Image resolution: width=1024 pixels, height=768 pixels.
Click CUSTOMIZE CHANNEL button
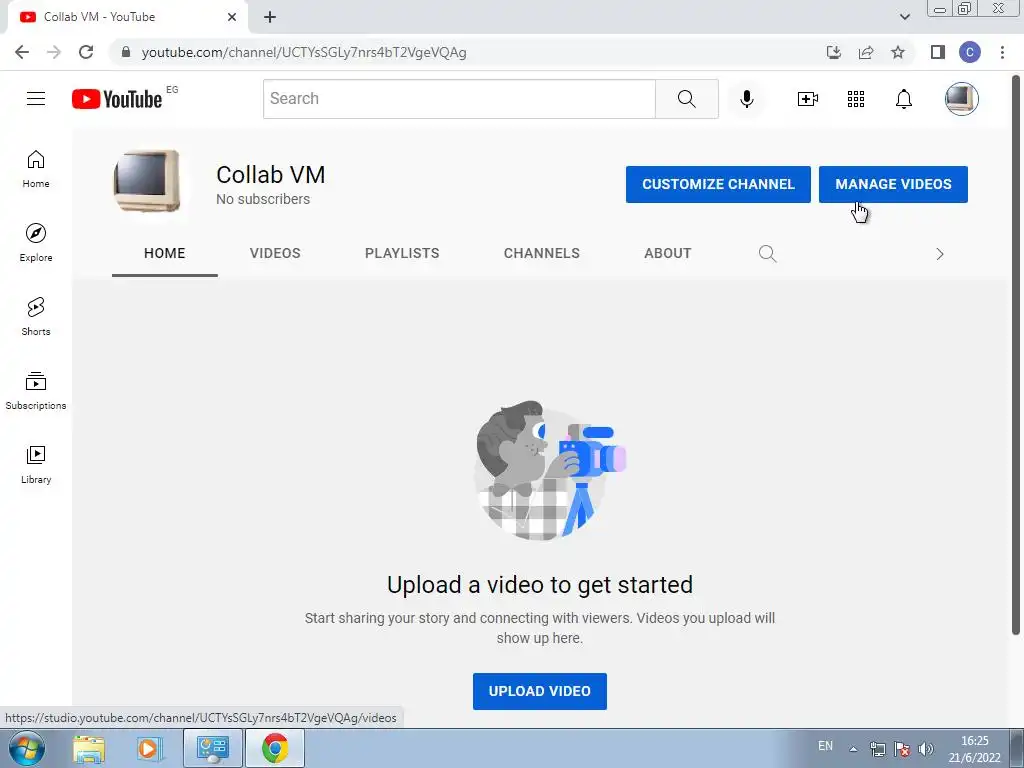point(718,184)
